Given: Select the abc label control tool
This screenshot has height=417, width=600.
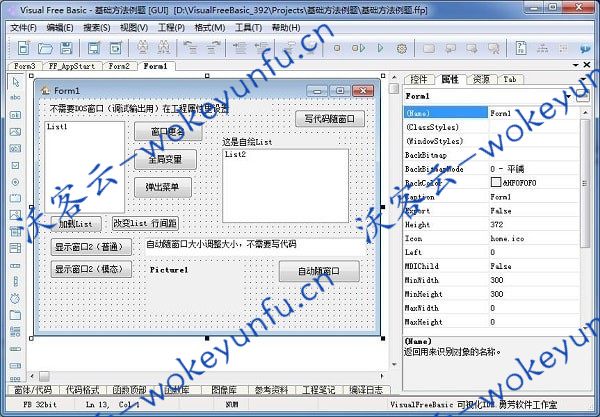Looking at the screenshot, I should [15, 98].
